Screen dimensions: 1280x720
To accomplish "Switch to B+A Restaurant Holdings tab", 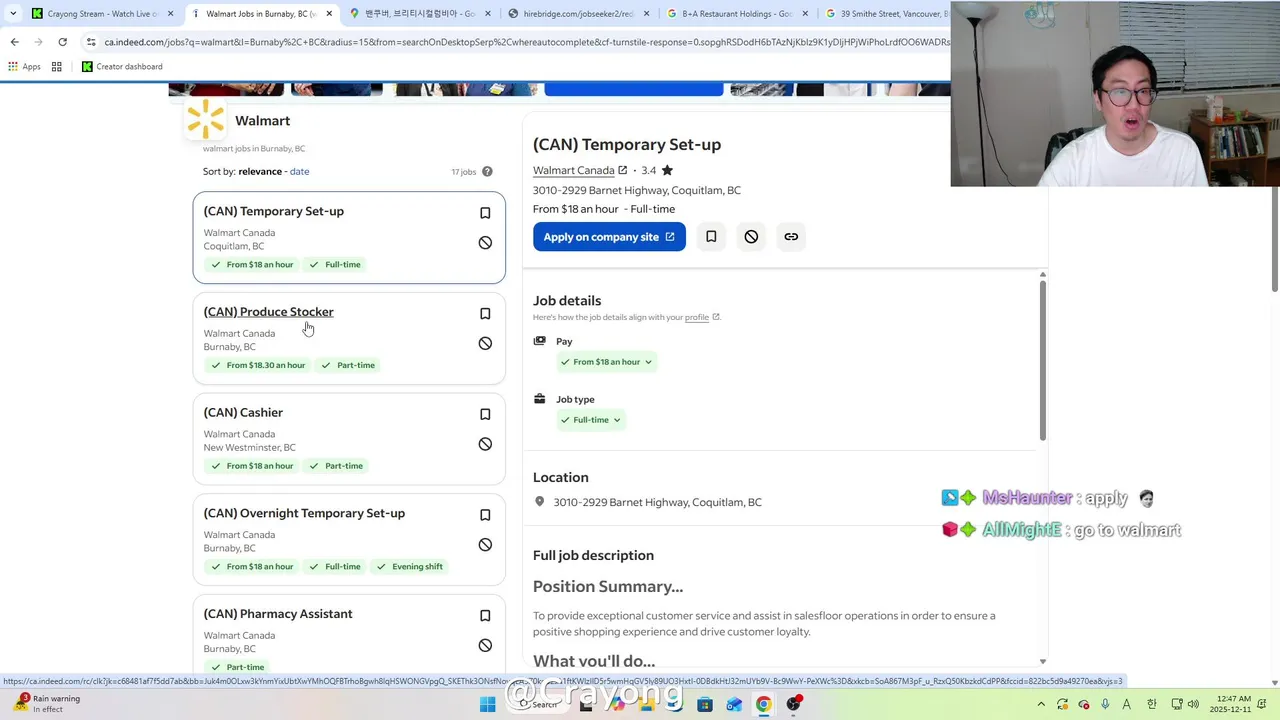I will tap(737, 14).
